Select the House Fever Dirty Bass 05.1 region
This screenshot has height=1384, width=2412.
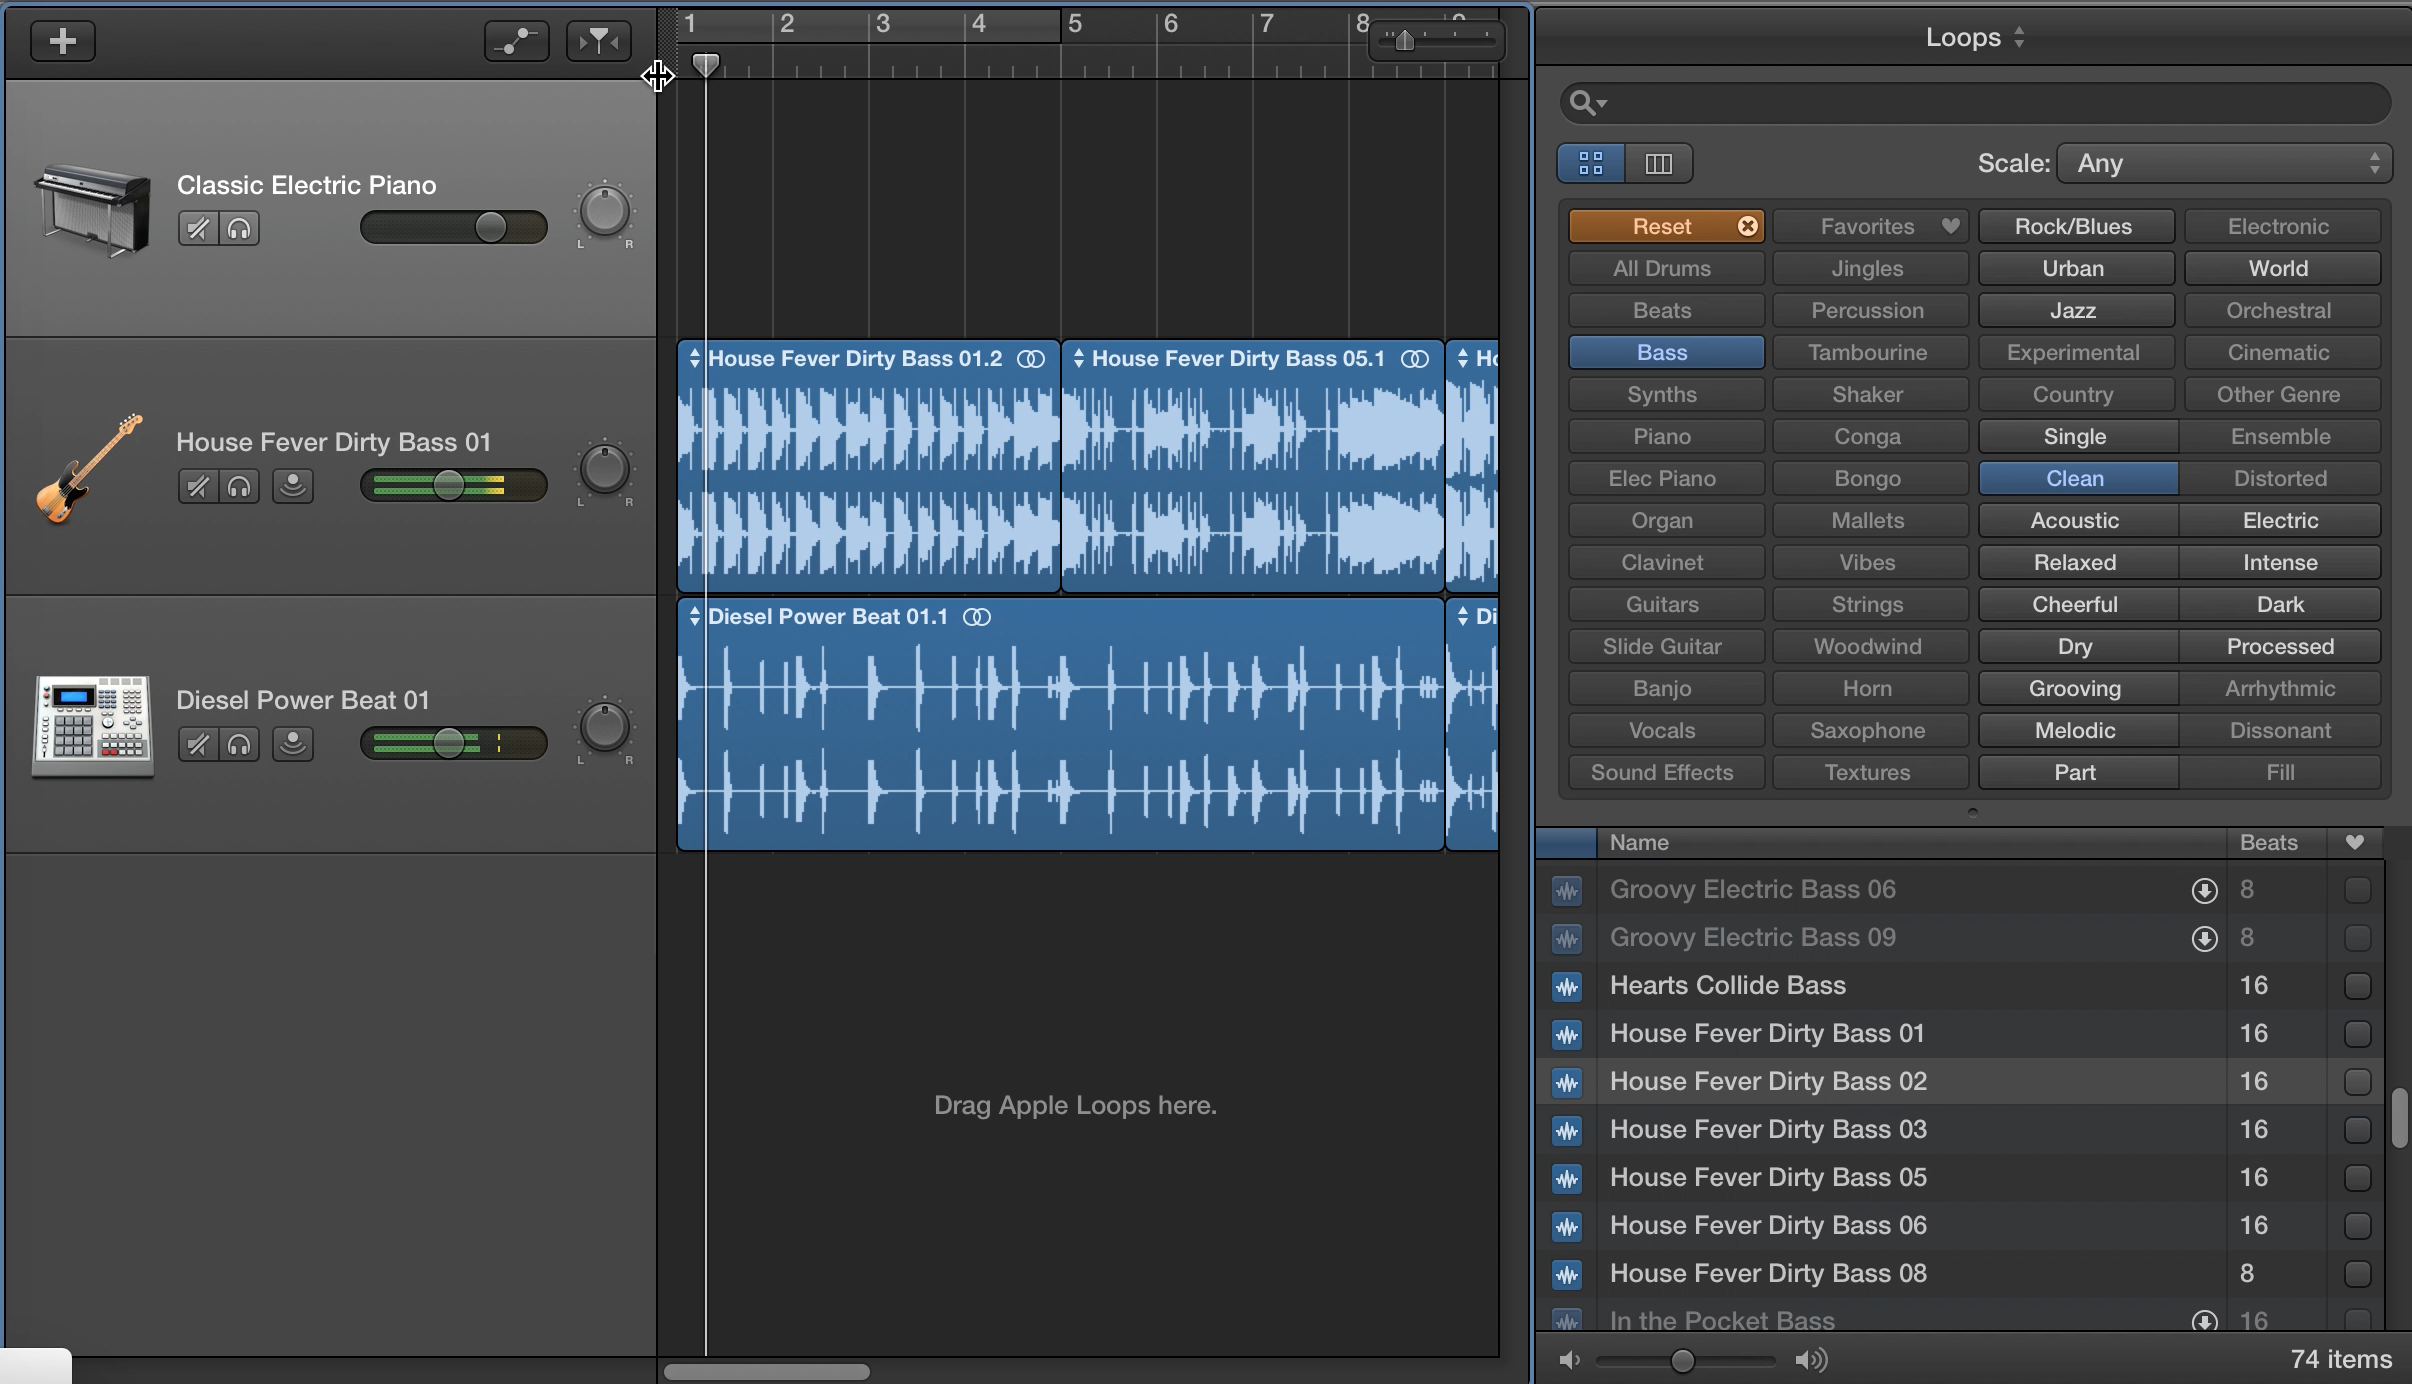[1253, 467]
